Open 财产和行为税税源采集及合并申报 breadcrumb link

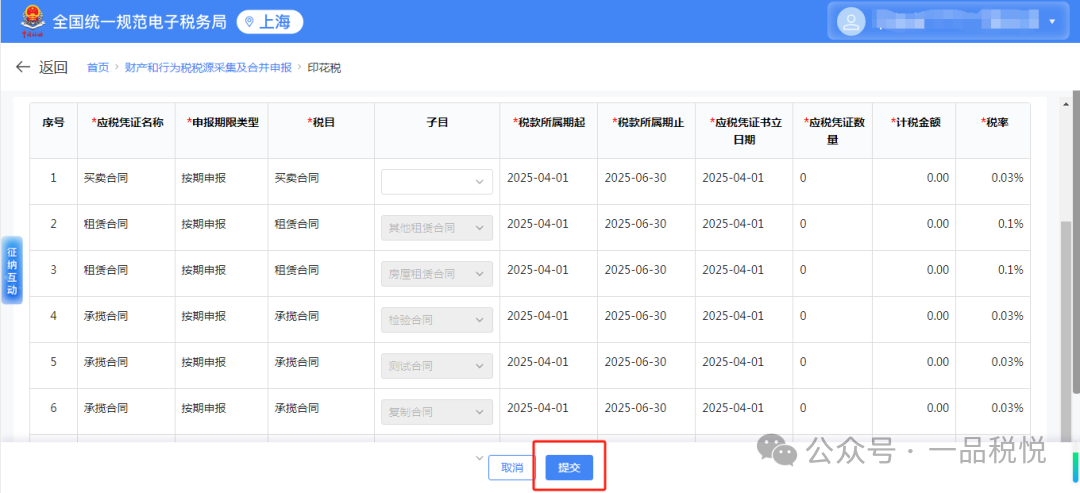208,68
